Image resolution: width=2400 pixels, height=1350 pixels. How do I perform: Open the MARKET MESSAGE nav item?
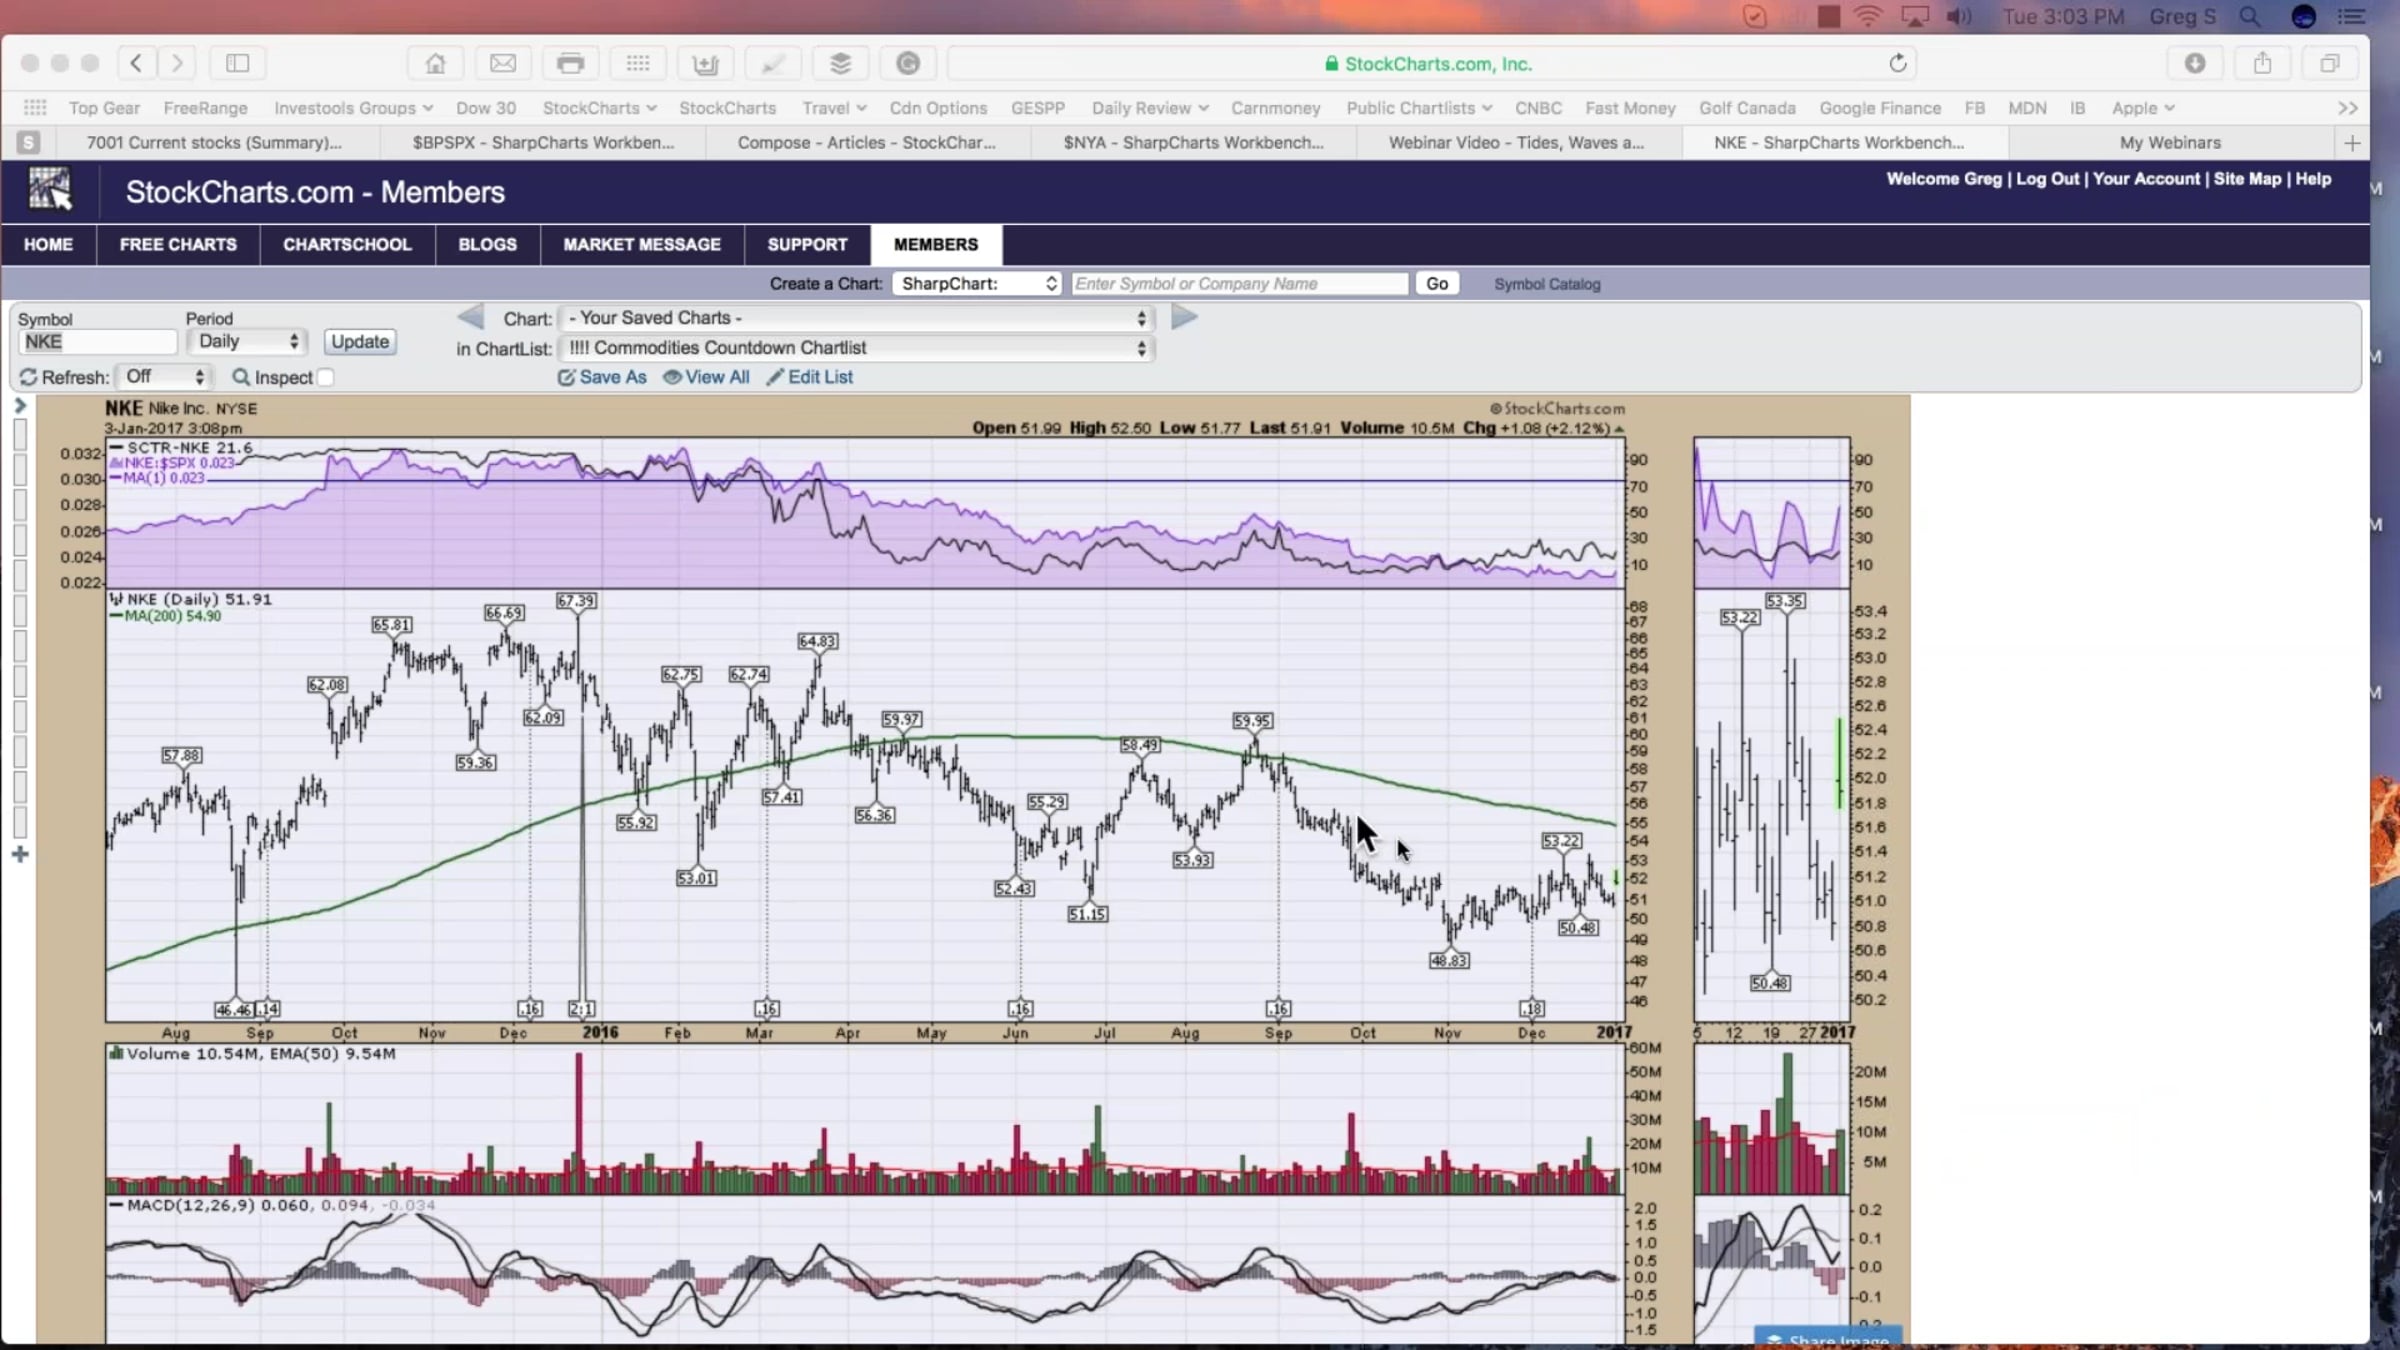pos(642,244)
